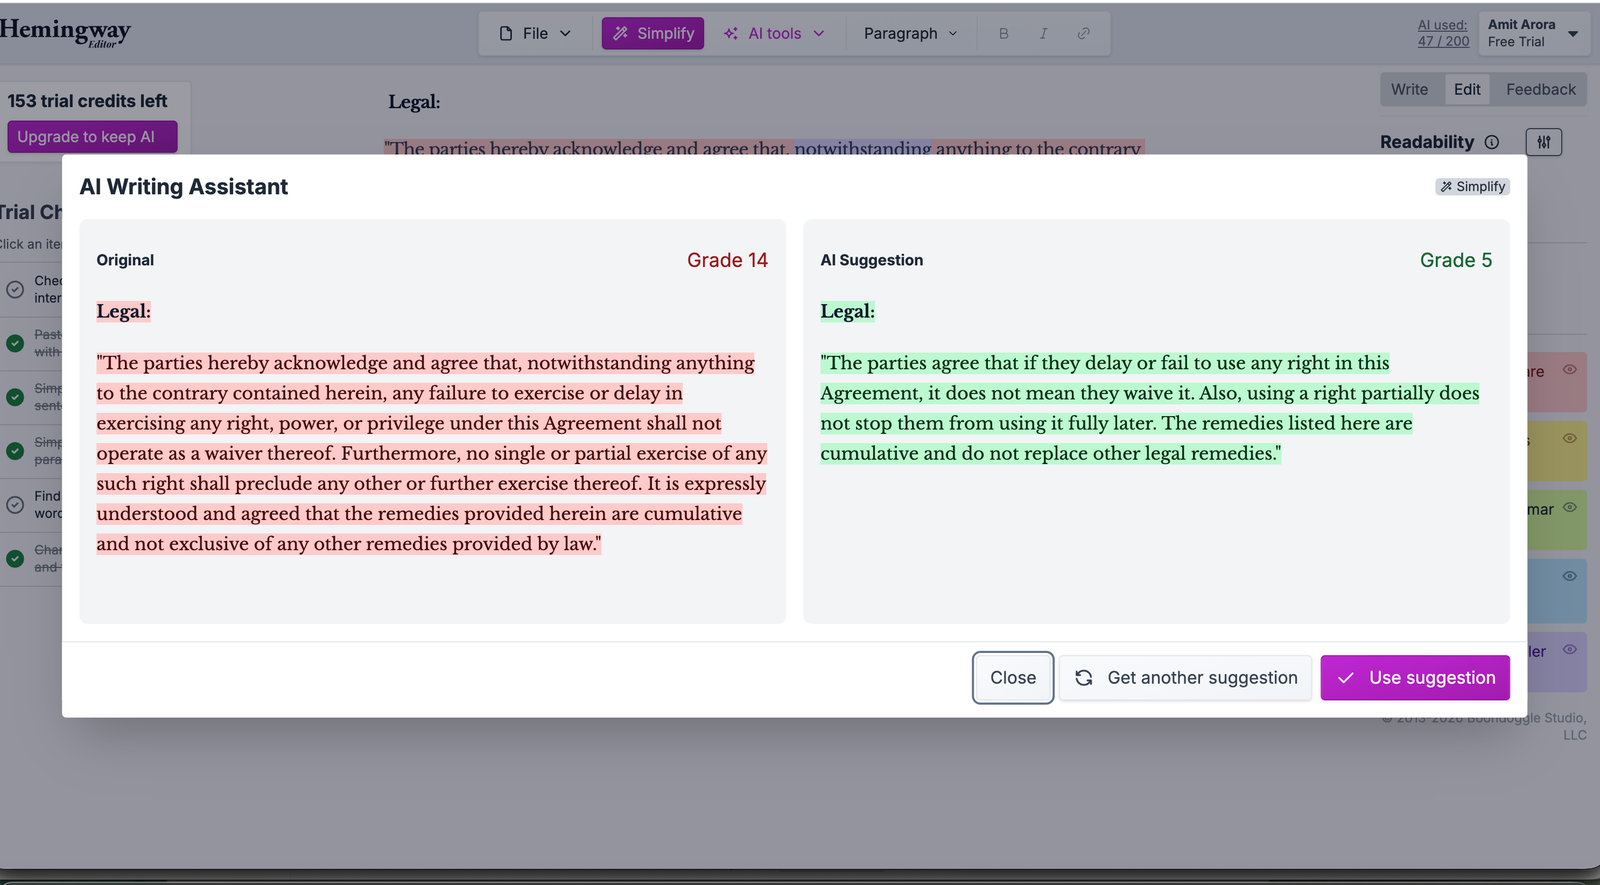Click the Use suggestion button
1600x885 pixels.
coord(1415,678)
